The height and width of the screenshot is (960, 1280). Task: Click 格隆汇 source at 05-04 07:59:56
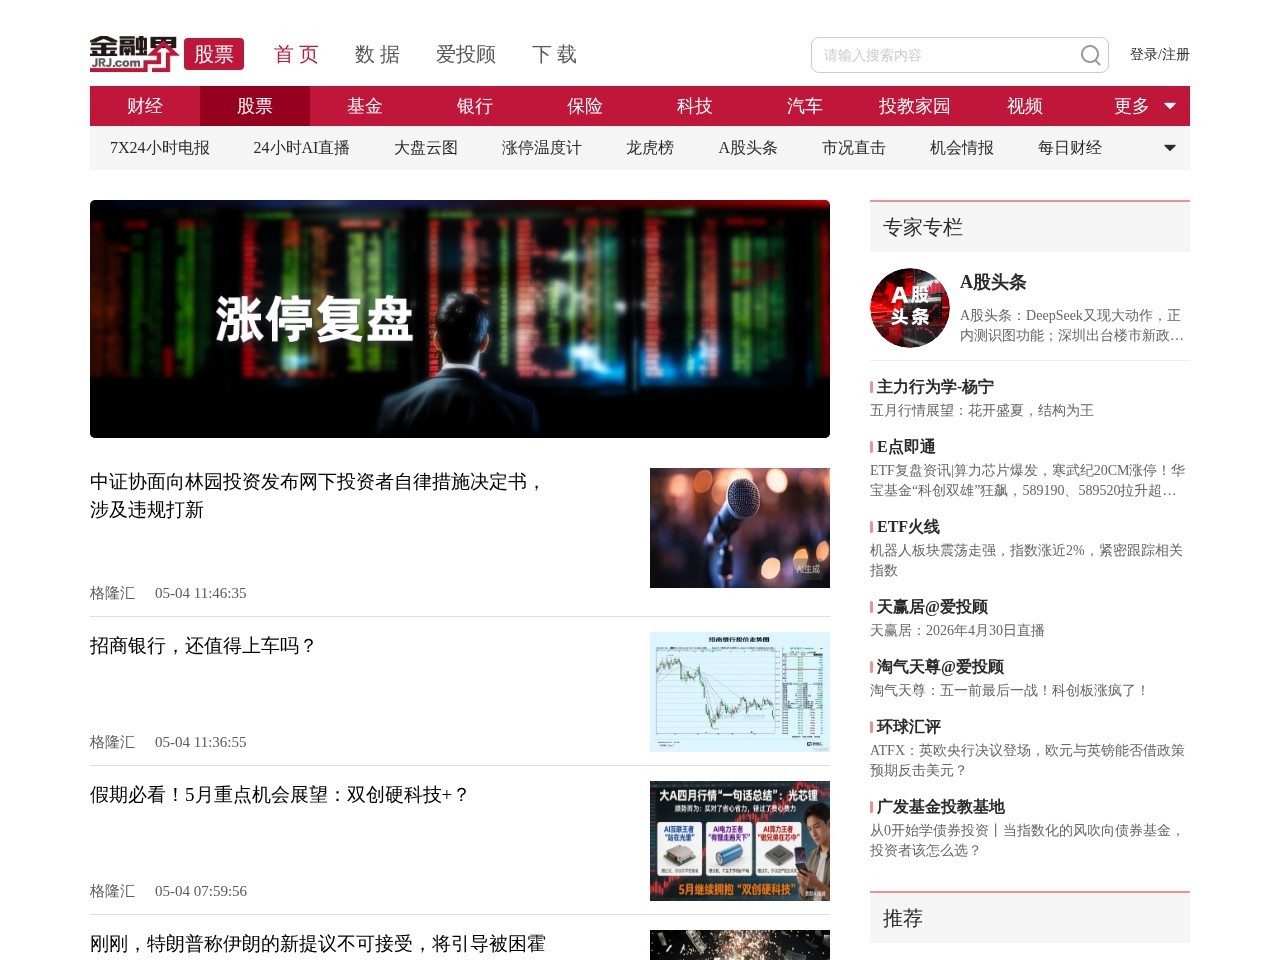[112, 891]
